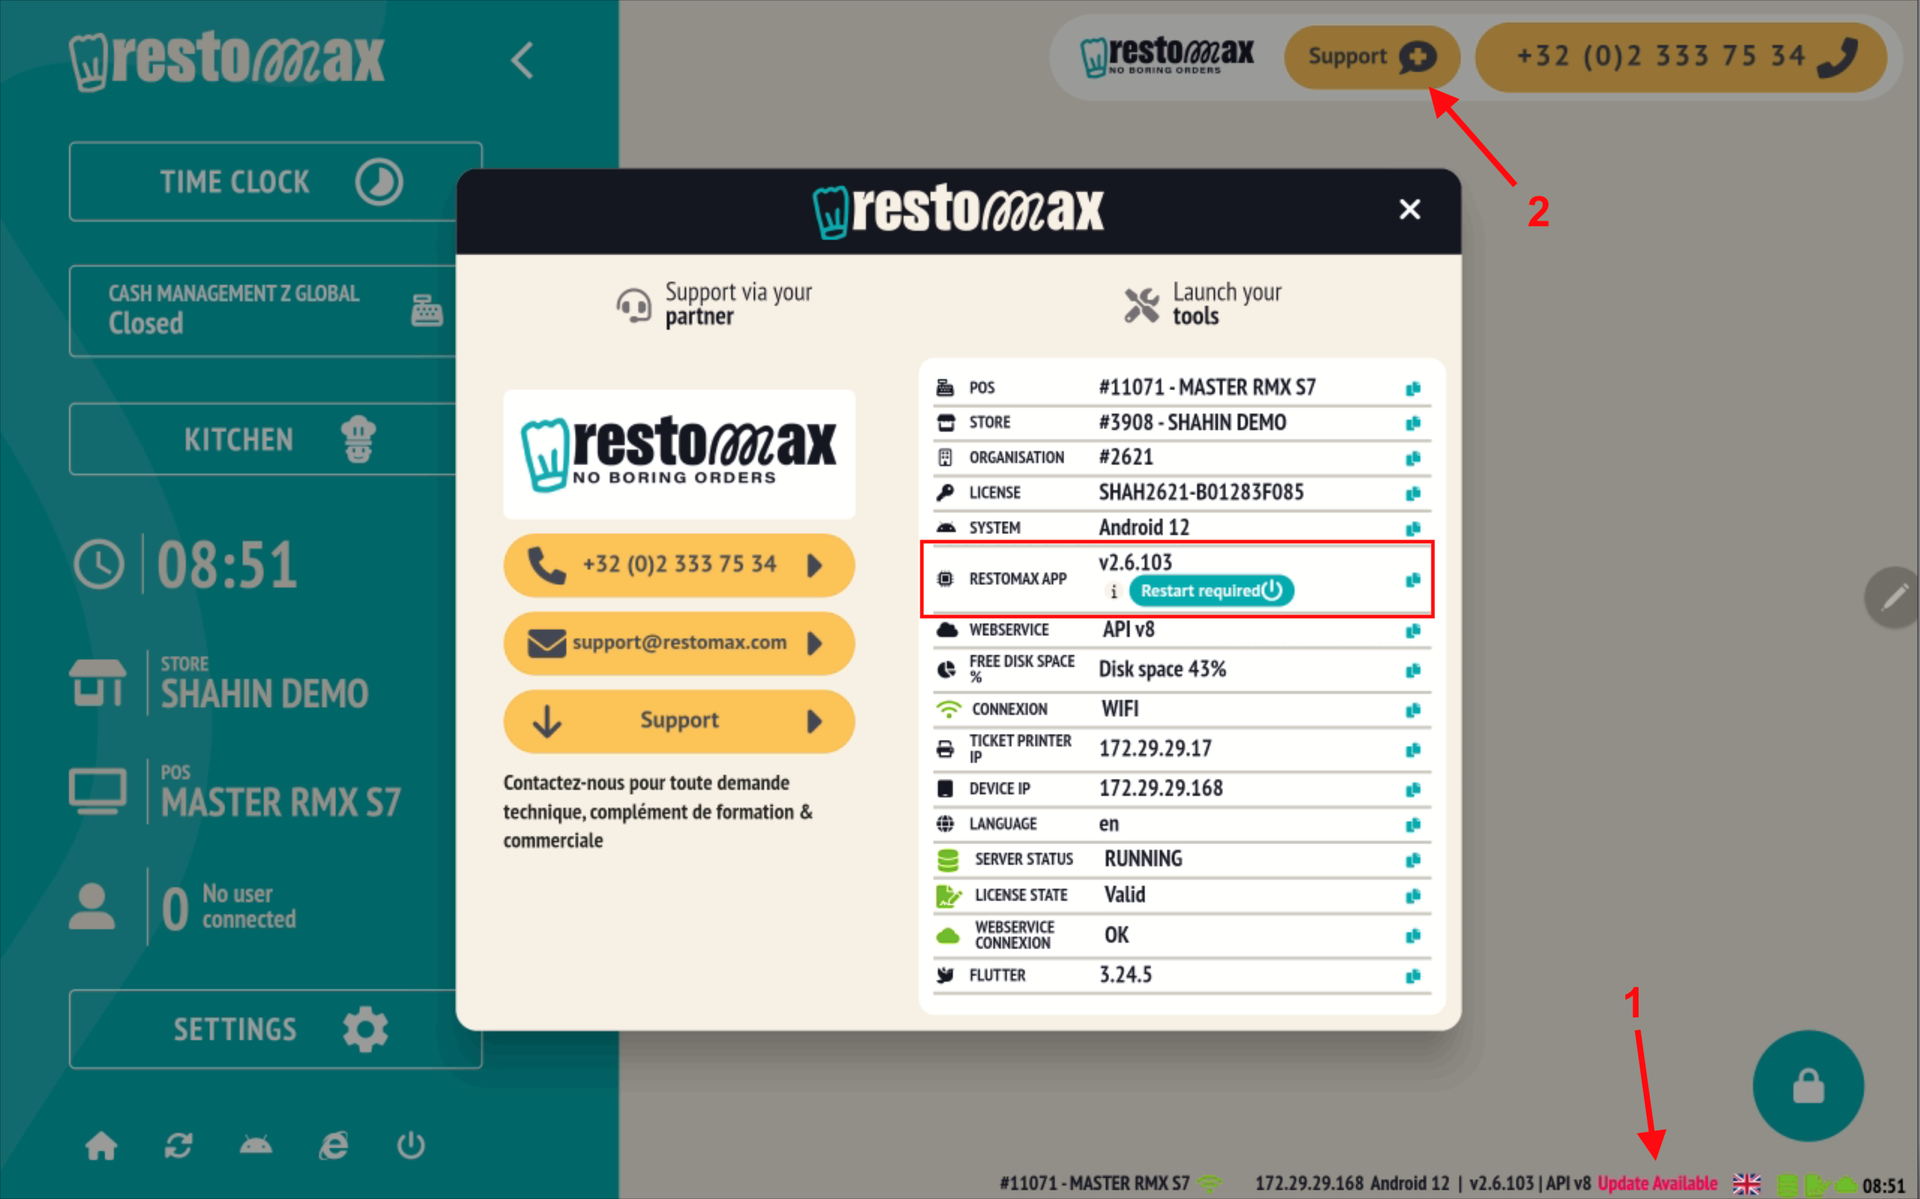Collapse the sidebar with left chevron
Screen dimensions: 1920x1199
522,60
